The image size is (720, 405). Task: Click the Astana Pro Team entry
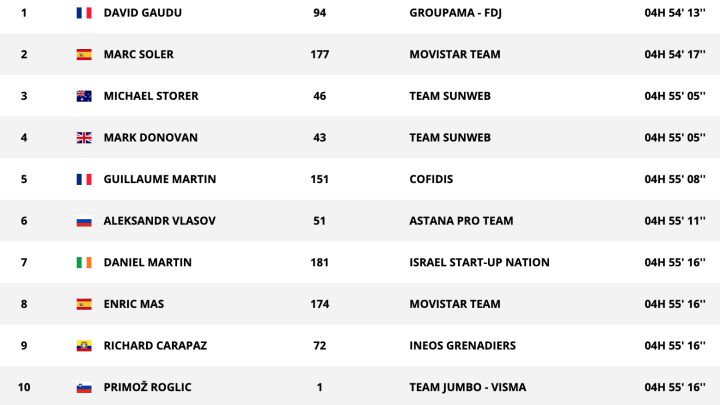coord(461,221)
